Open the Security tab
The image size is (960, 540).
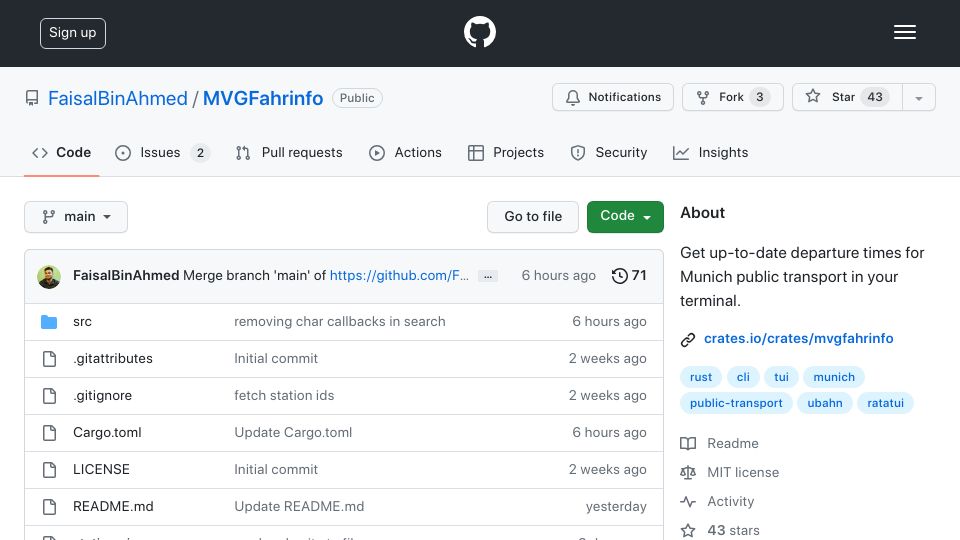tap(609, 152)
